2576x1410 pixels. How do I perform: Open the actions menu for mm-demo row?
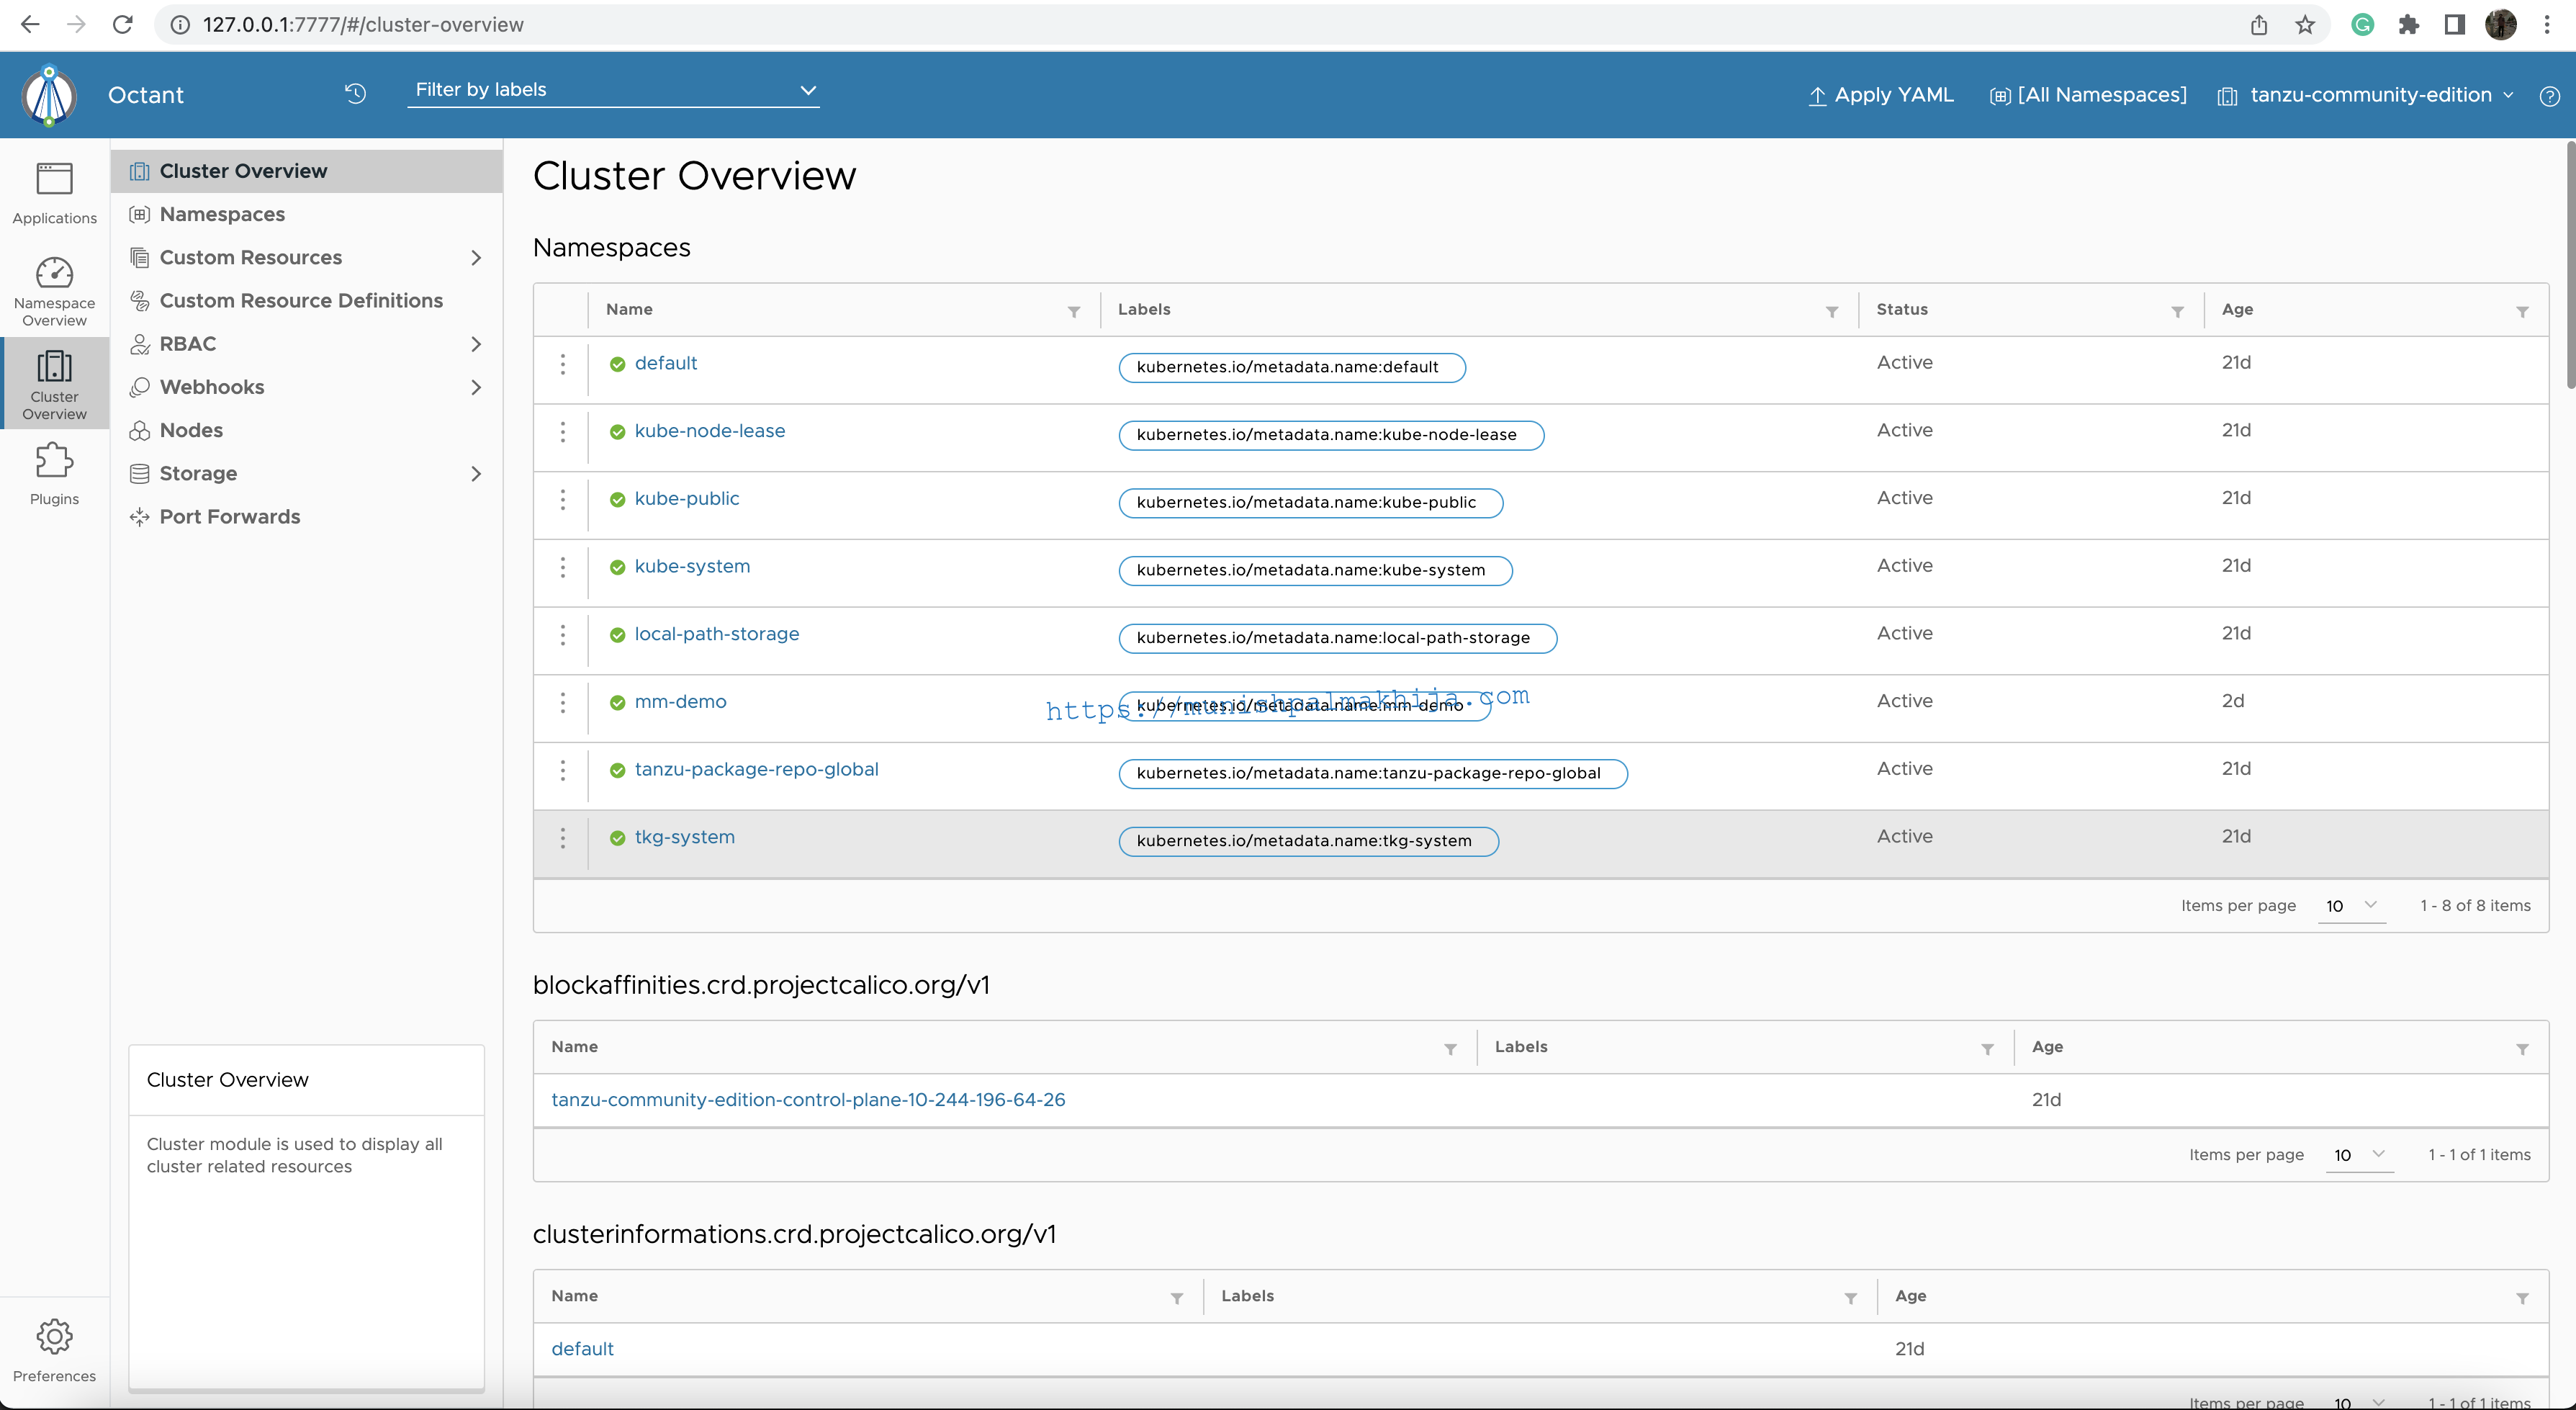click(563, 703)
